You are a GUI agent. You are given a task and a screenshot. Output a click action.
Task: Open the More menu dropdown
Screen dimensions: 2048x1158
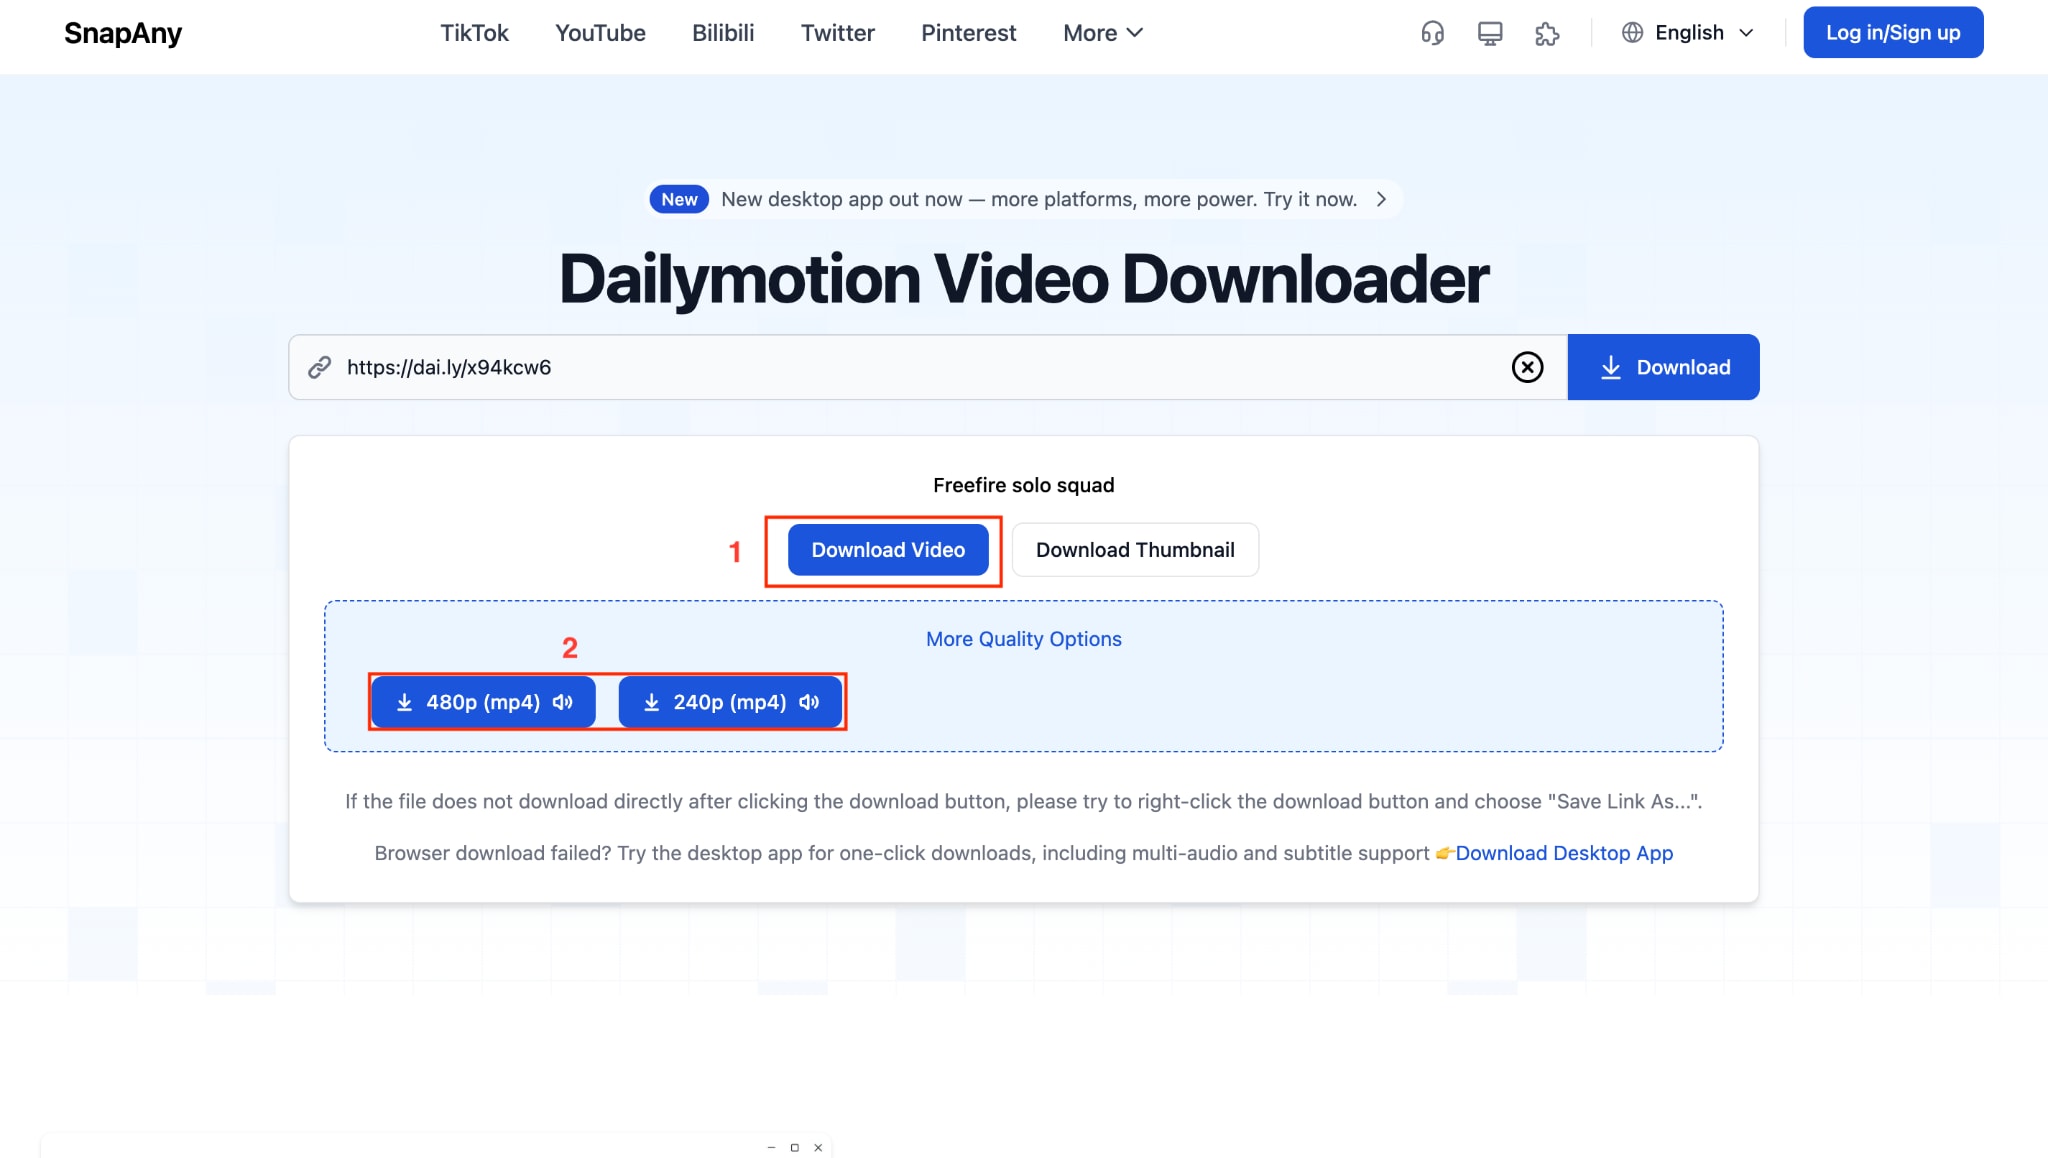point(1100,33)
